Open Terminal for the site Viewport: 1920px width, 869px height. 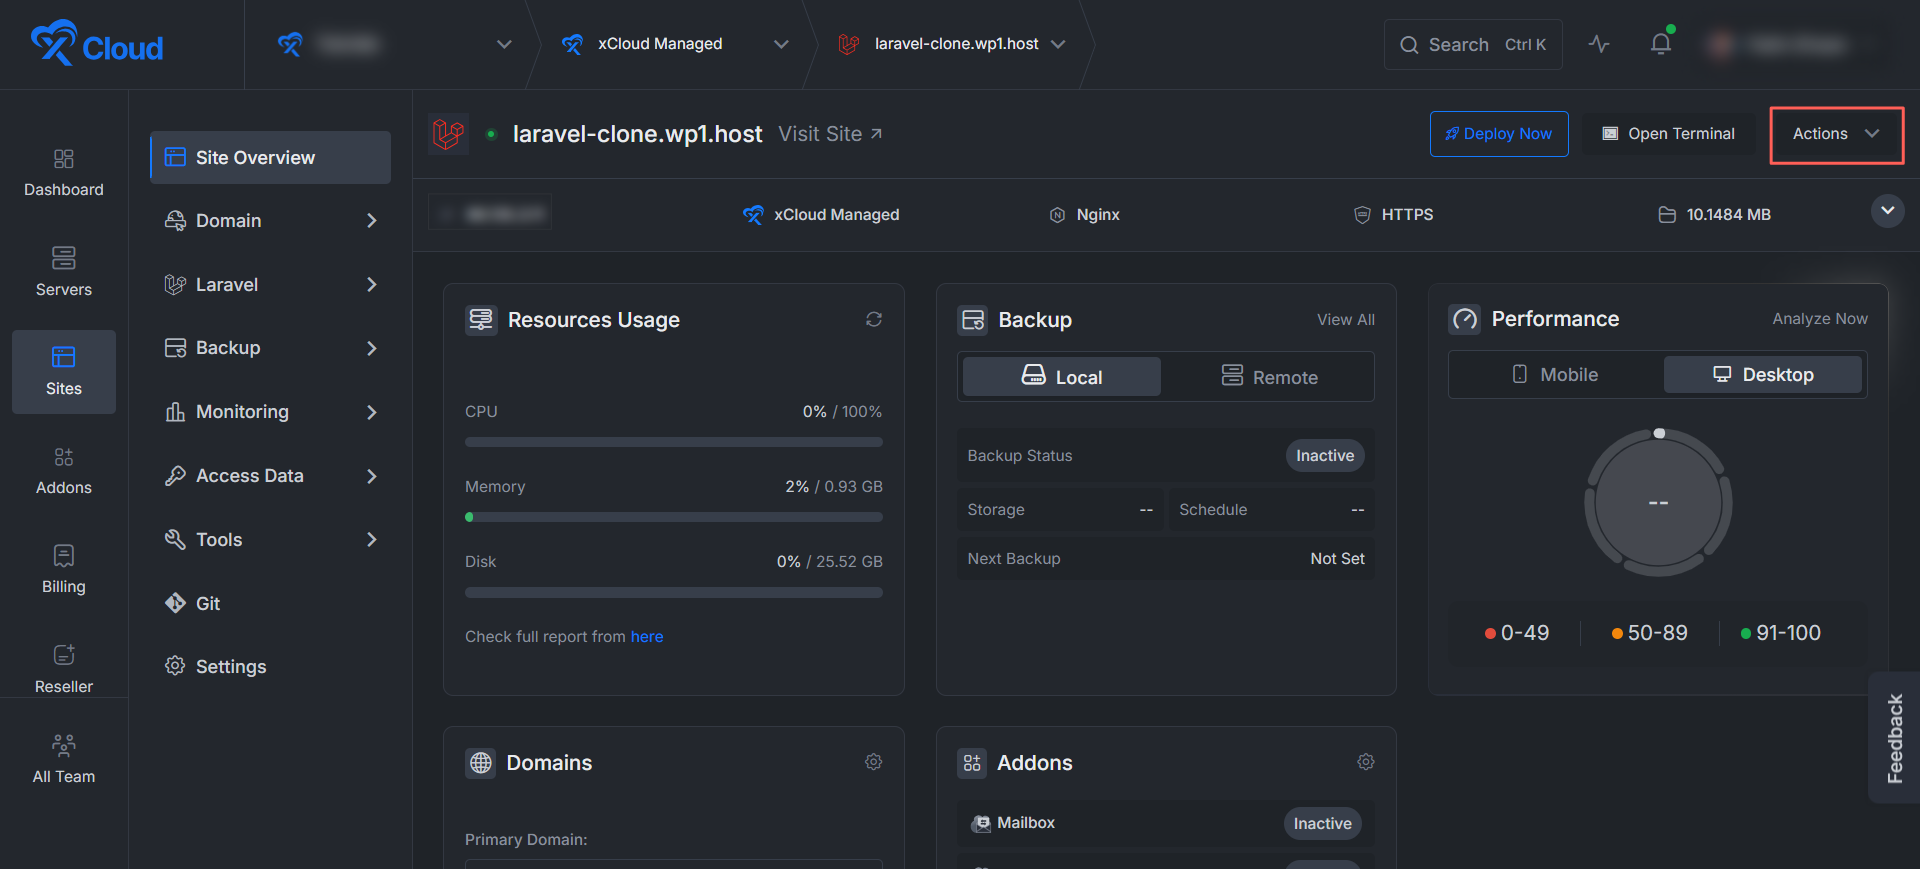click(x=1669, y=134)
